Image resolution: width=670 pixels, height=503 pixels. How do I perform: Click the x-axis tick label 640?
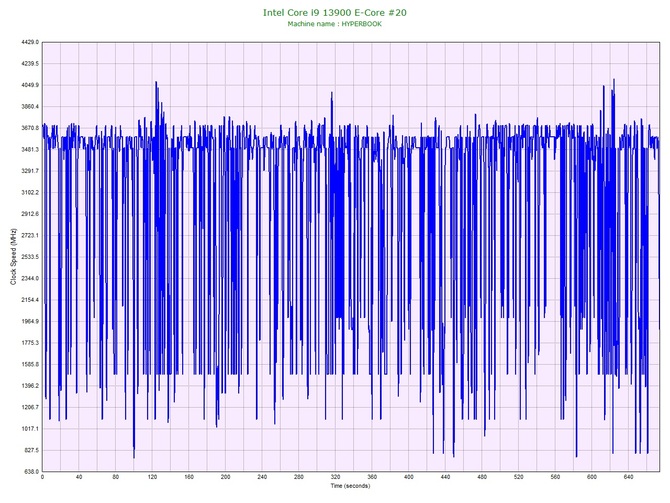click(629, 477)
